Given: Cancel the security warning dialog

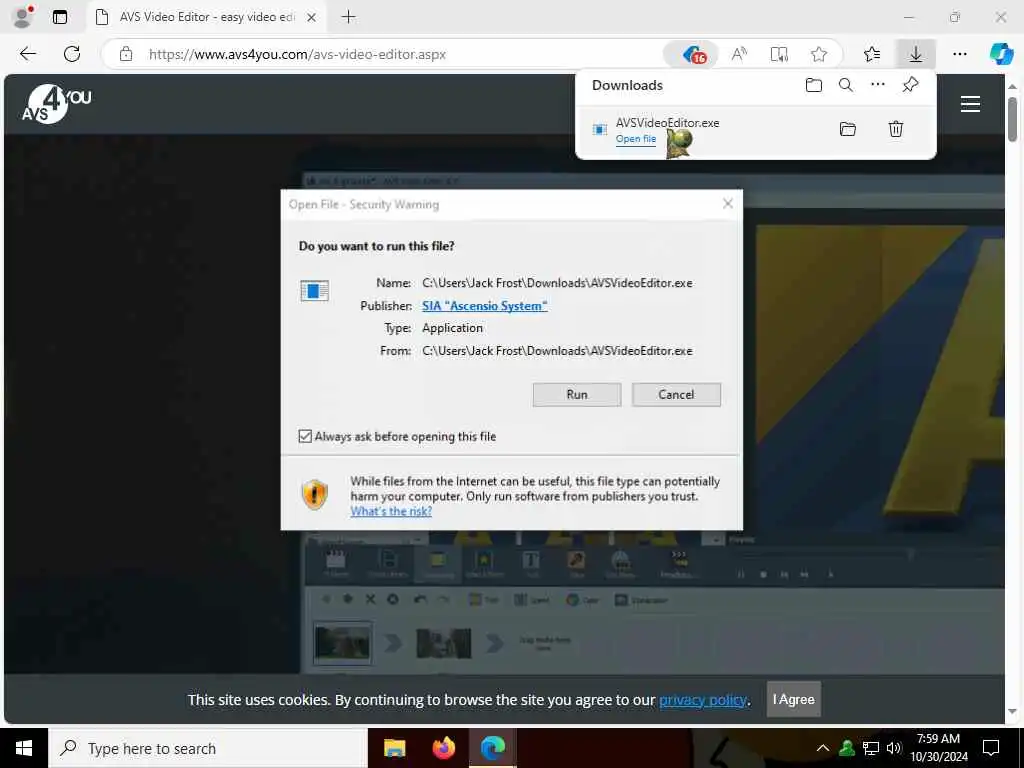Looking at the screenshot, I should (676, 394).
